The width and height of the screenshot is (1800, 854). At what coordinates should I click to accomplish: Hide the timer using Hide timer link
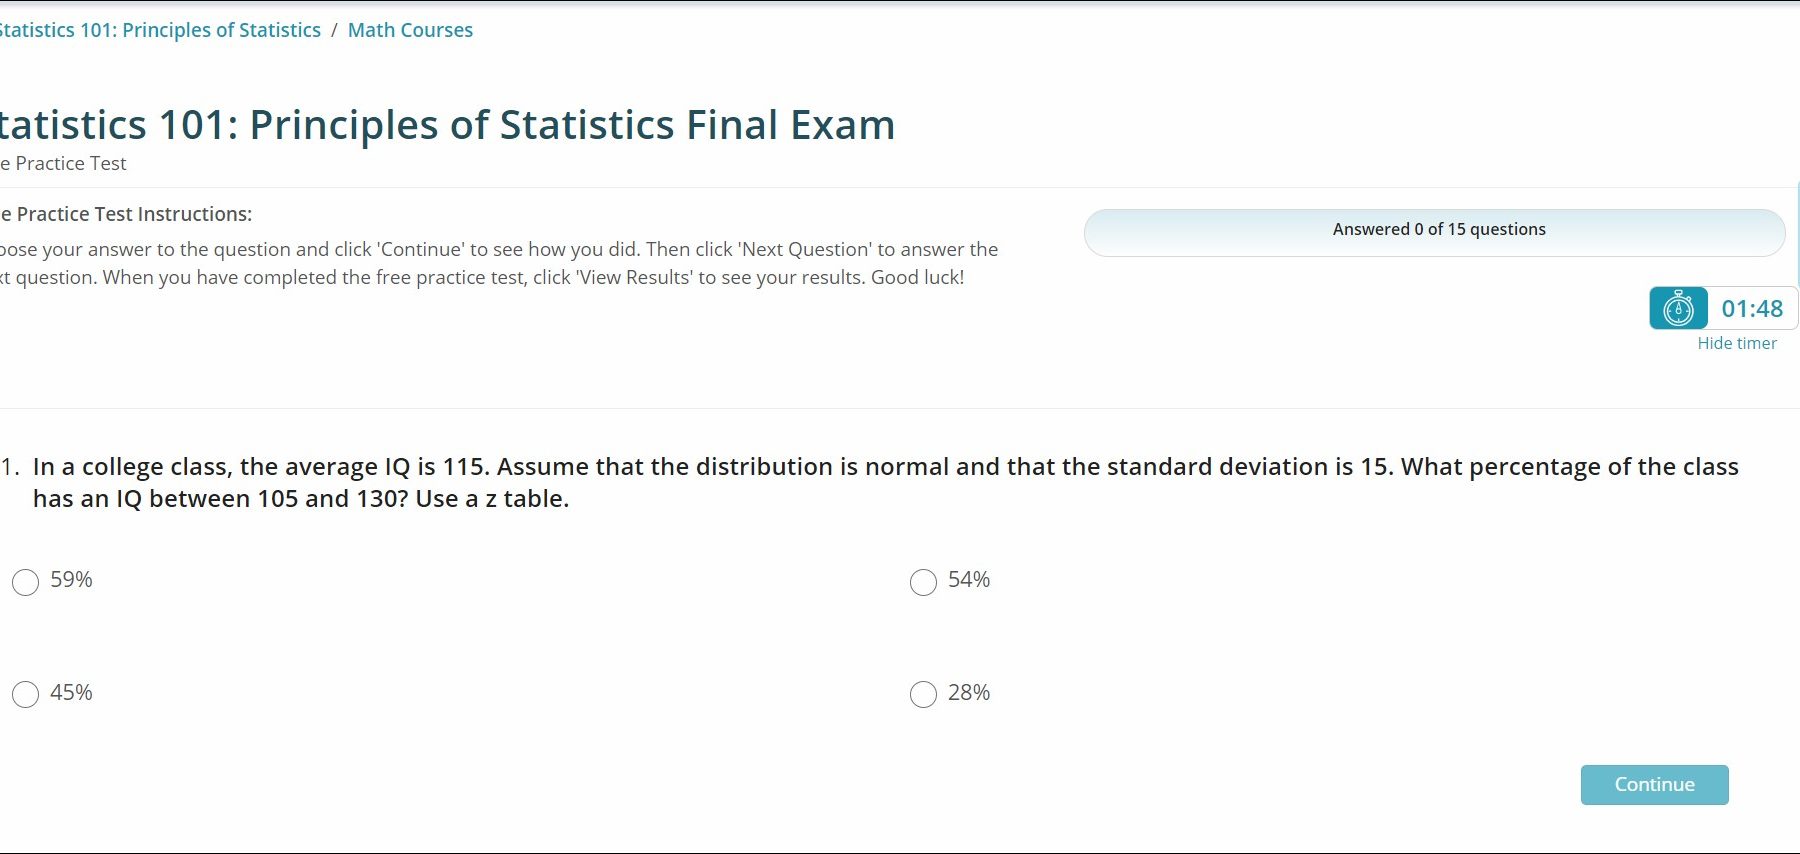coord(1736,343)
